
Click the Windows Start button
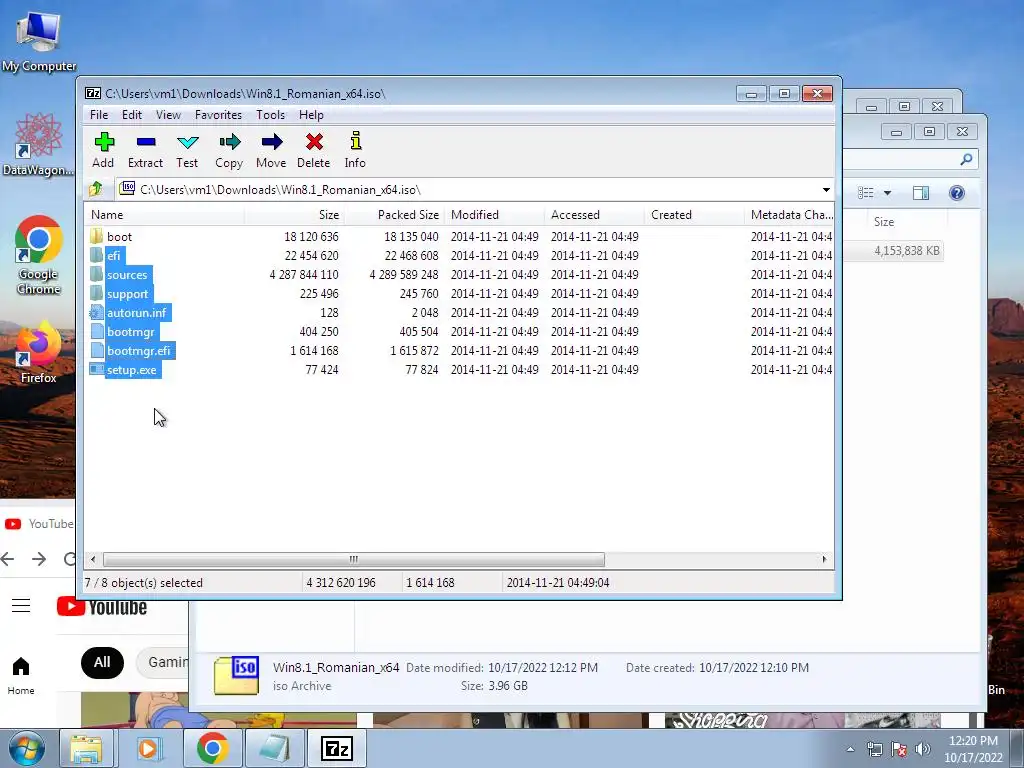click(x=27, y=748)
